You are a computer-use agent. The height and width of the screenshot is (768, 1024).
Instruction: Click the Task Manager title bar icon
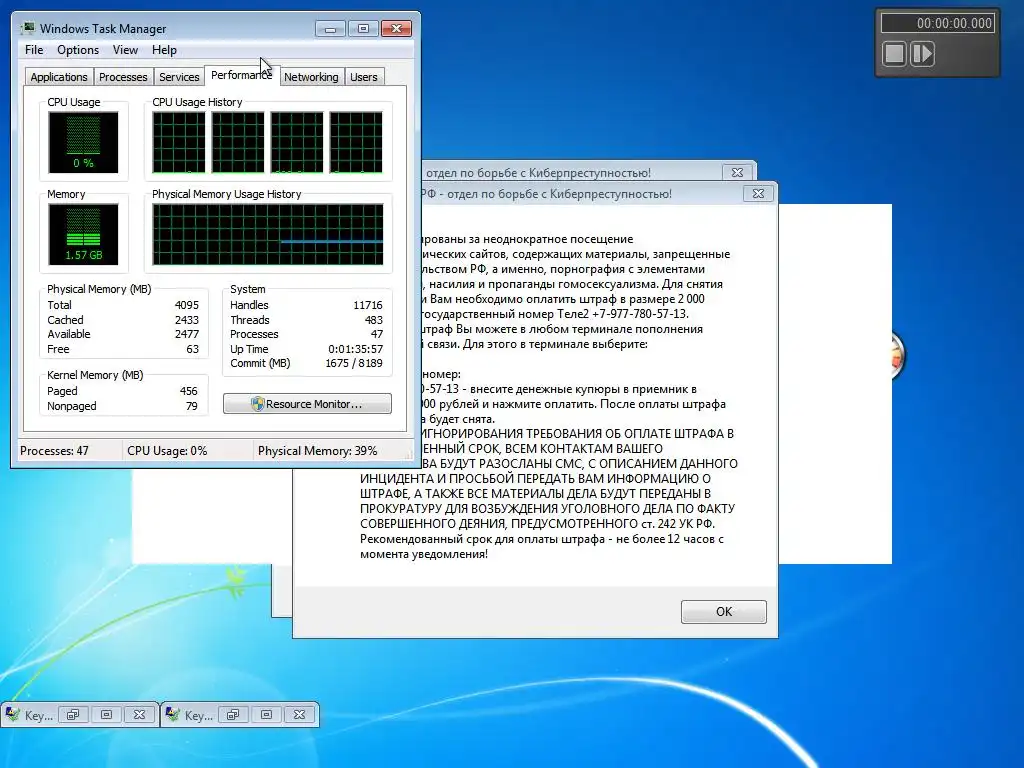tap(28, 28)
